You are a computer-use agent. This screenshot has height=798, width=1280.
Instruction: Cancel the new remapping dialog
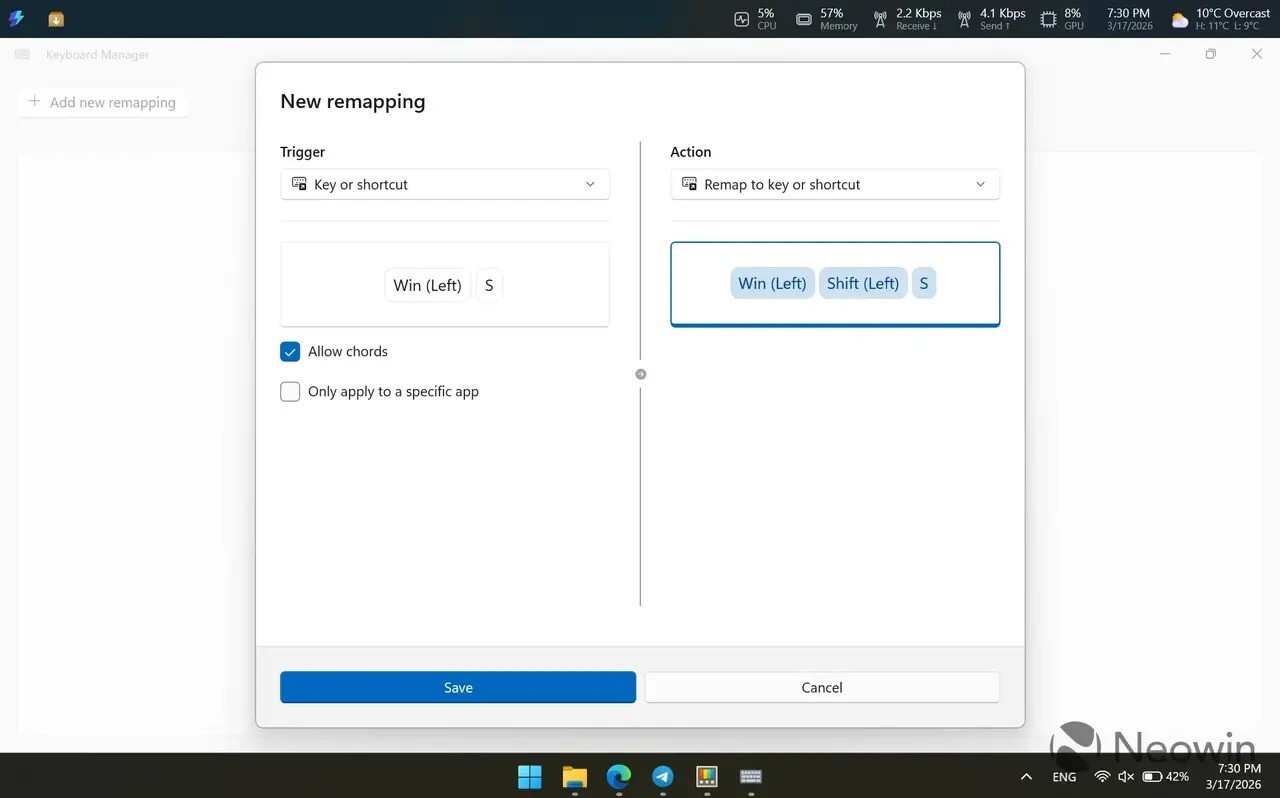coord(822,687)
